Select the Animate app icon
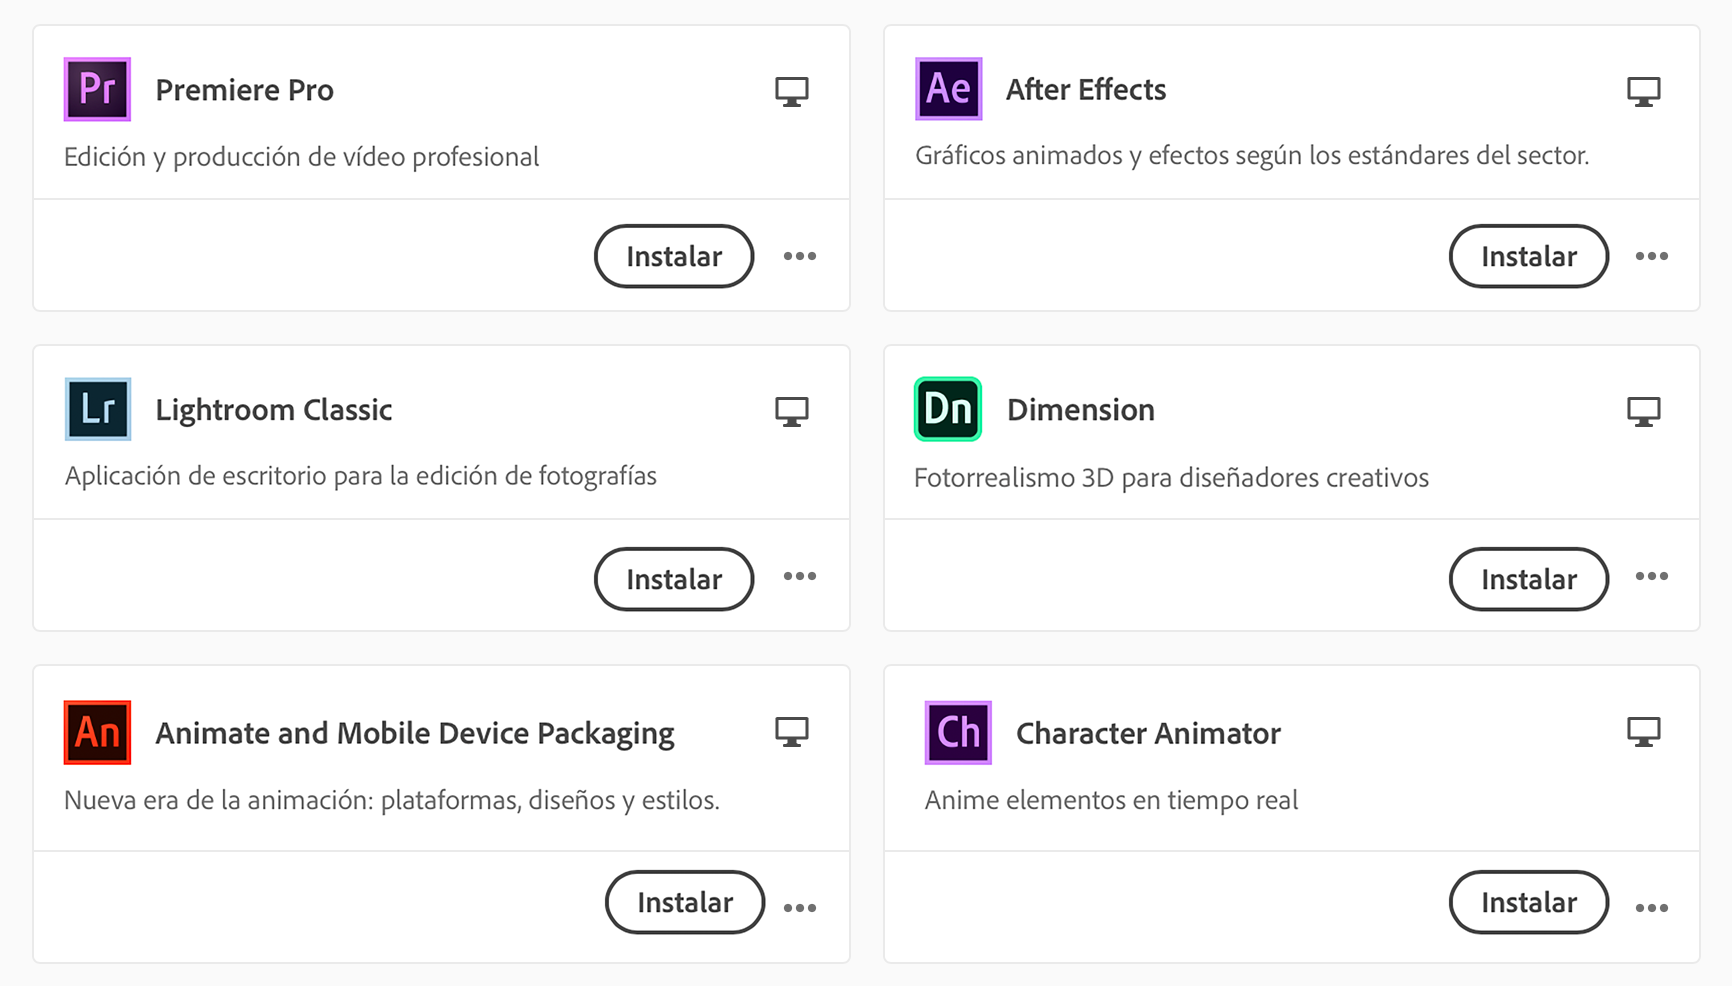This screenshot has width=1732, height=986. 96,732
